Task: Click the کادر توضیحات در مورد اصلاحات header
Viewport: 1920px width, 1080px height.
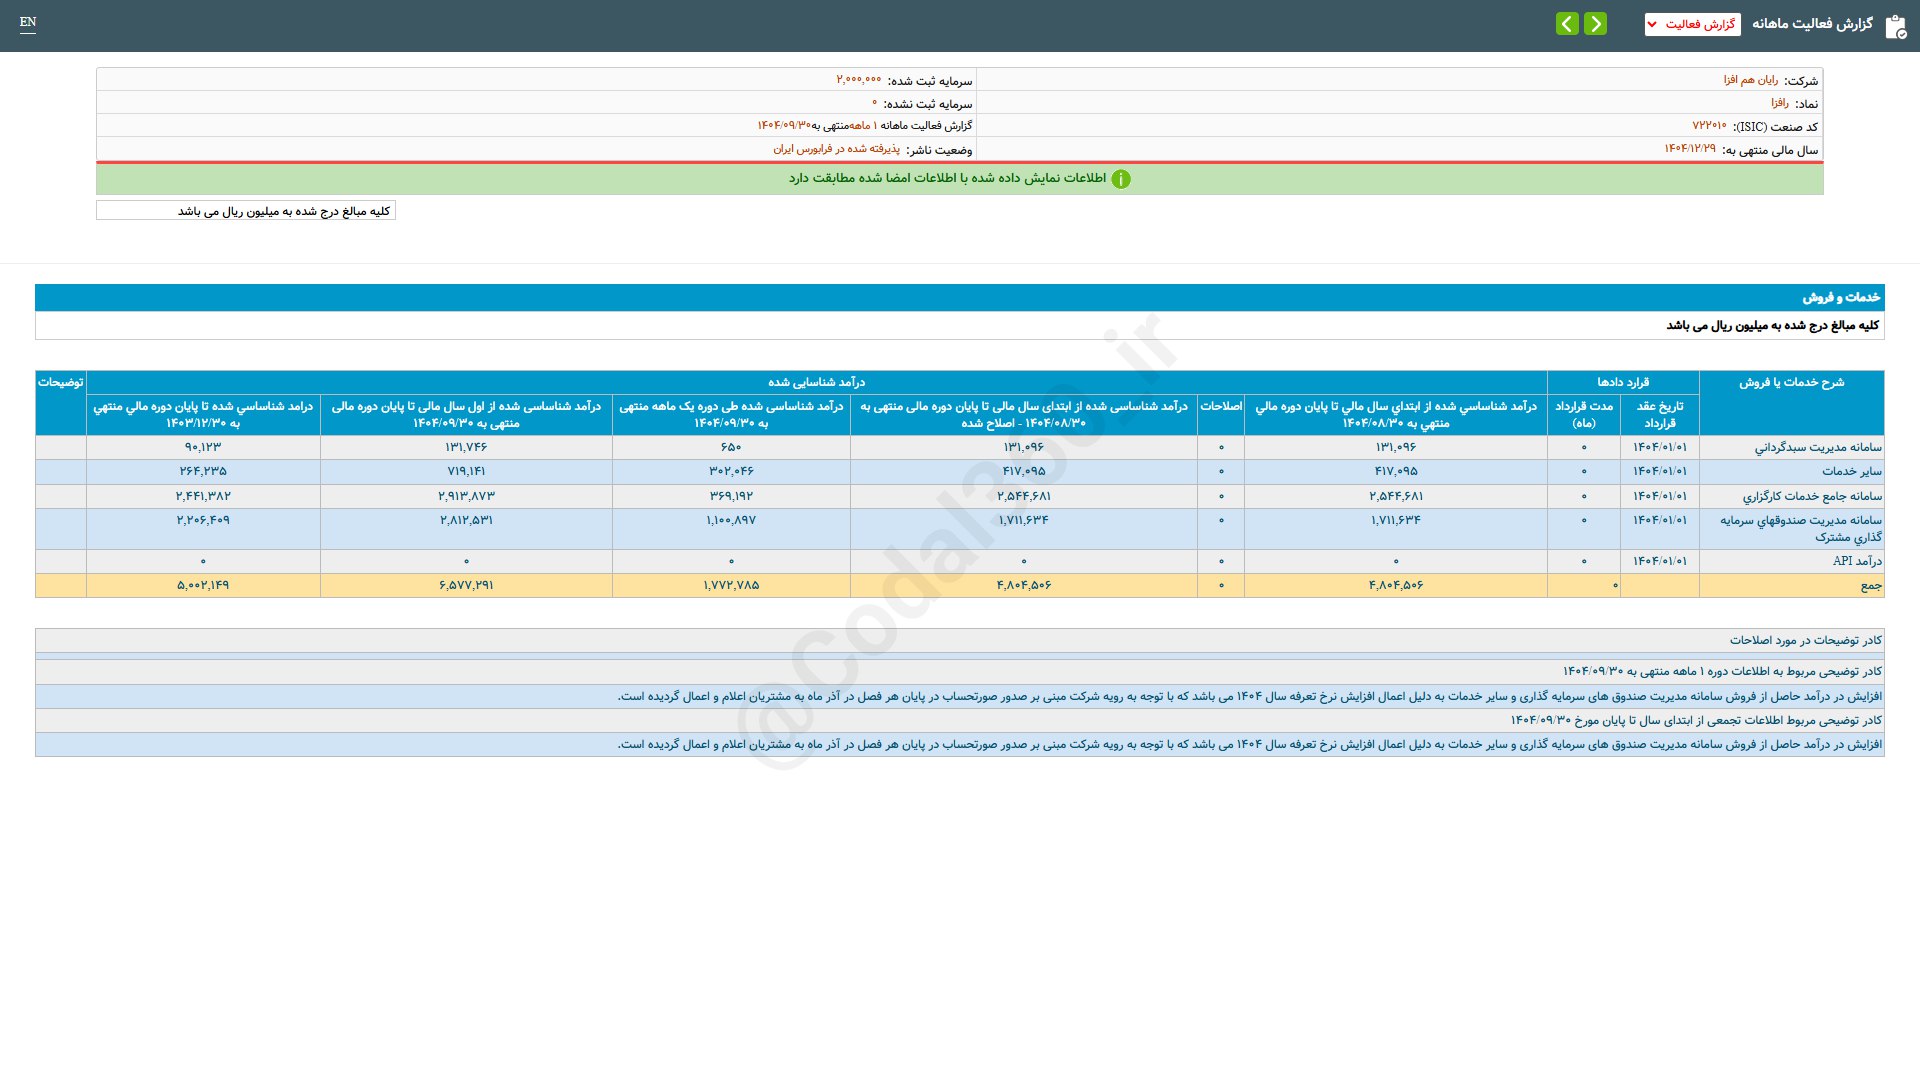Action: pos(1805,640)
